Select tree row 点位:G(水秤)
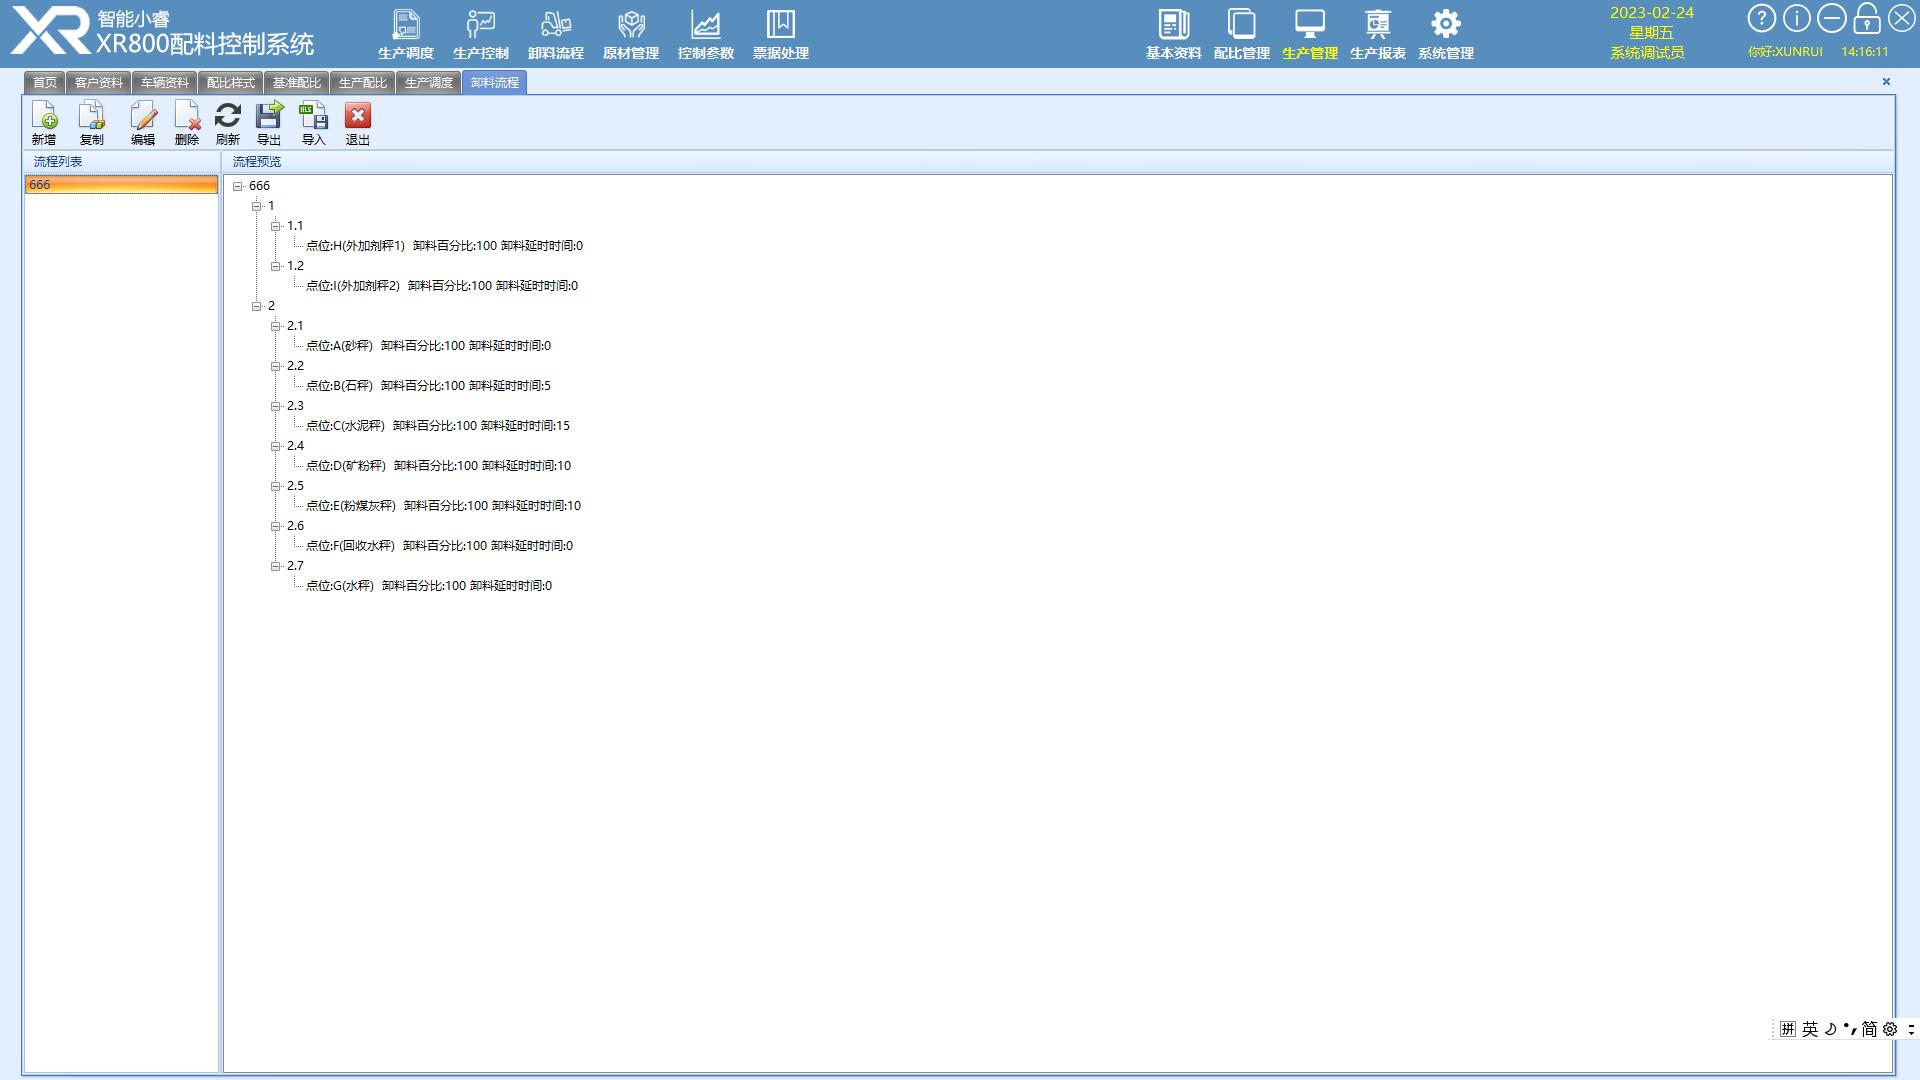 coord(429,586)
